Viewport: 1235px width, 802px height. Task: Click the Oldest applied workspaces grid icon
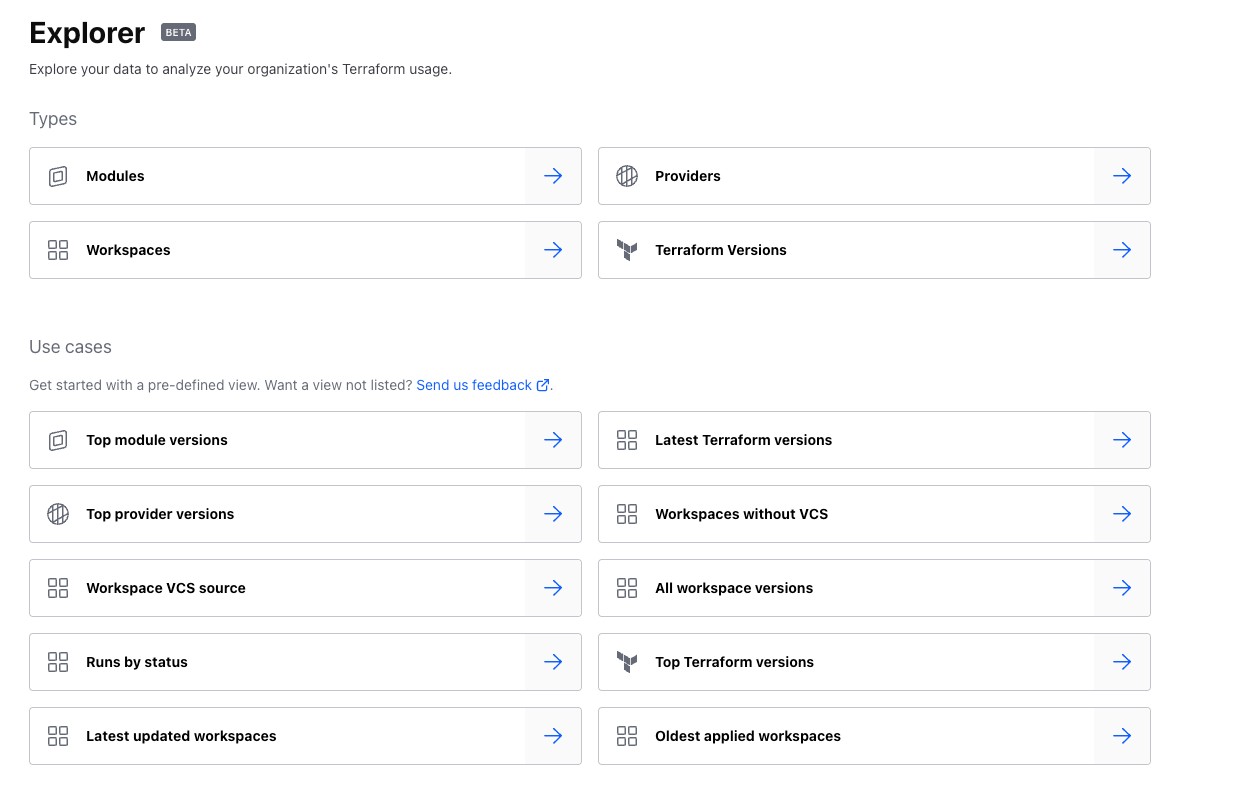coord(627,736)
